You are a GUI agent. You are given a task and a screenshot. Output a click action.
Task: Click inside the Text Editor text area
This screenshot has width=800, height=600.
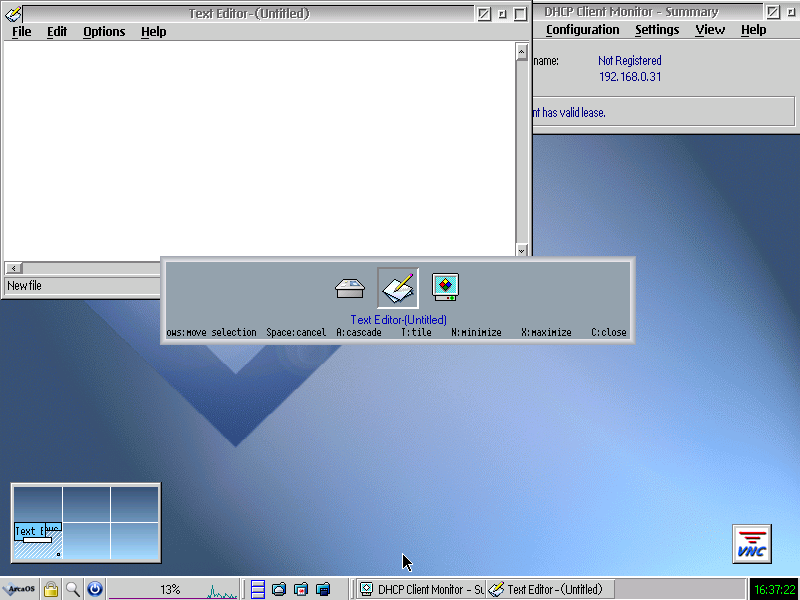tap(260, 150)
